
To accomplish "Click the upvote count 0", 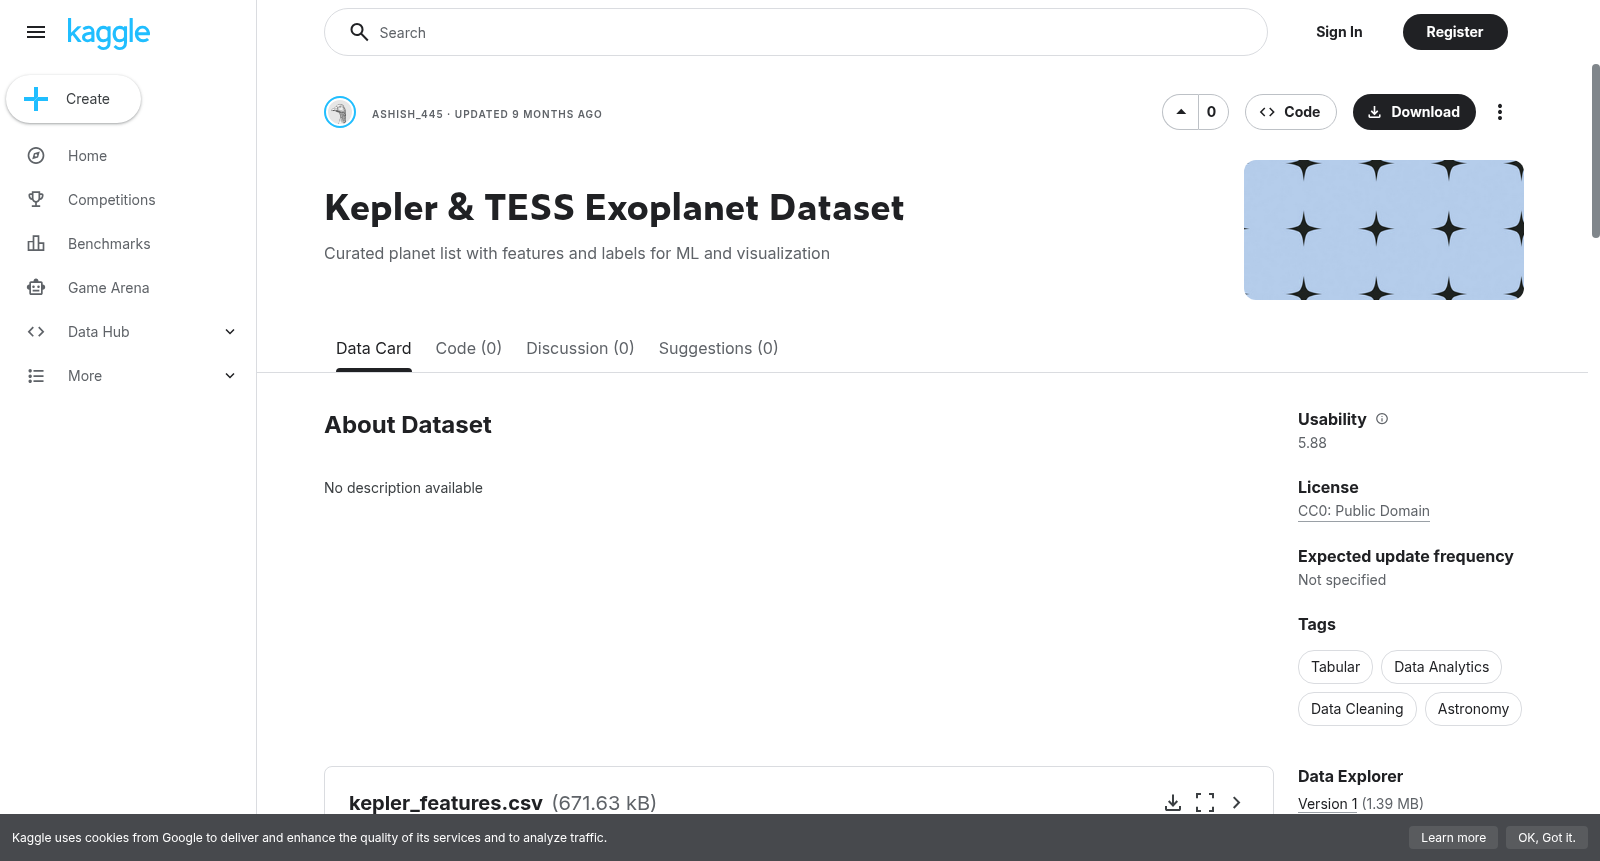I will (1212, 112).
